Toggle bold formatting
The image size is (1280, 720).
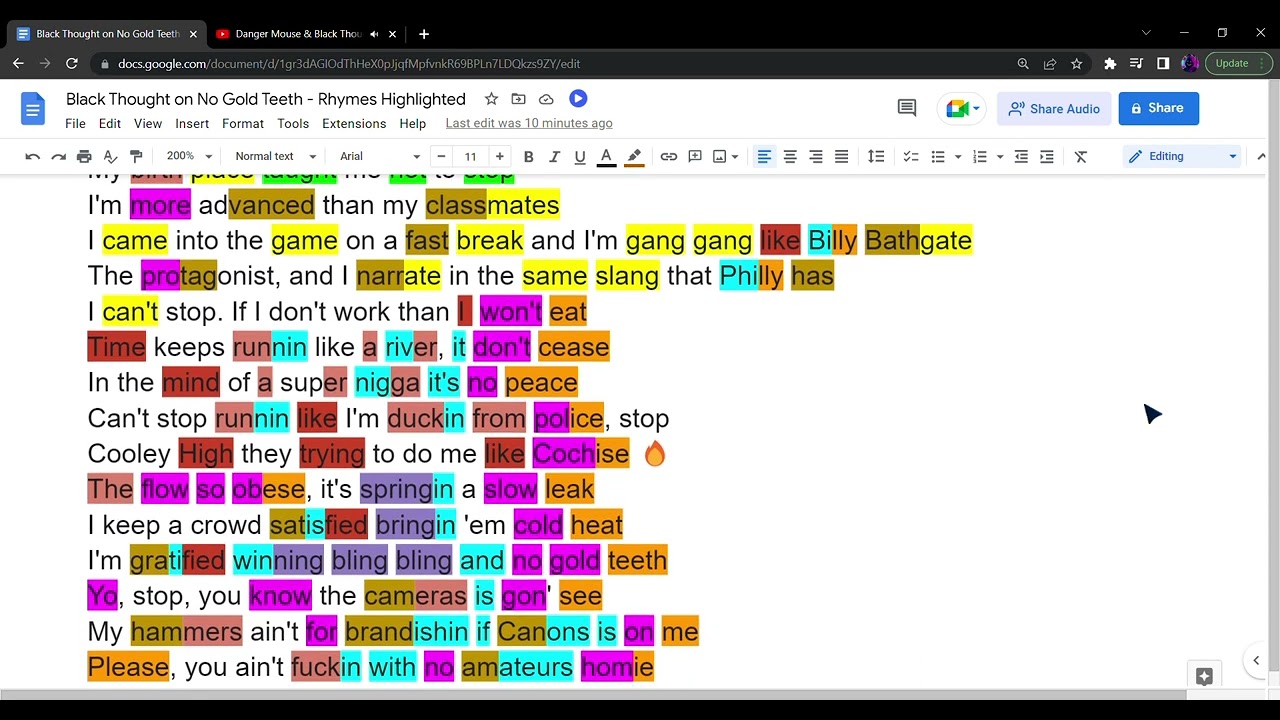point(528,156)
